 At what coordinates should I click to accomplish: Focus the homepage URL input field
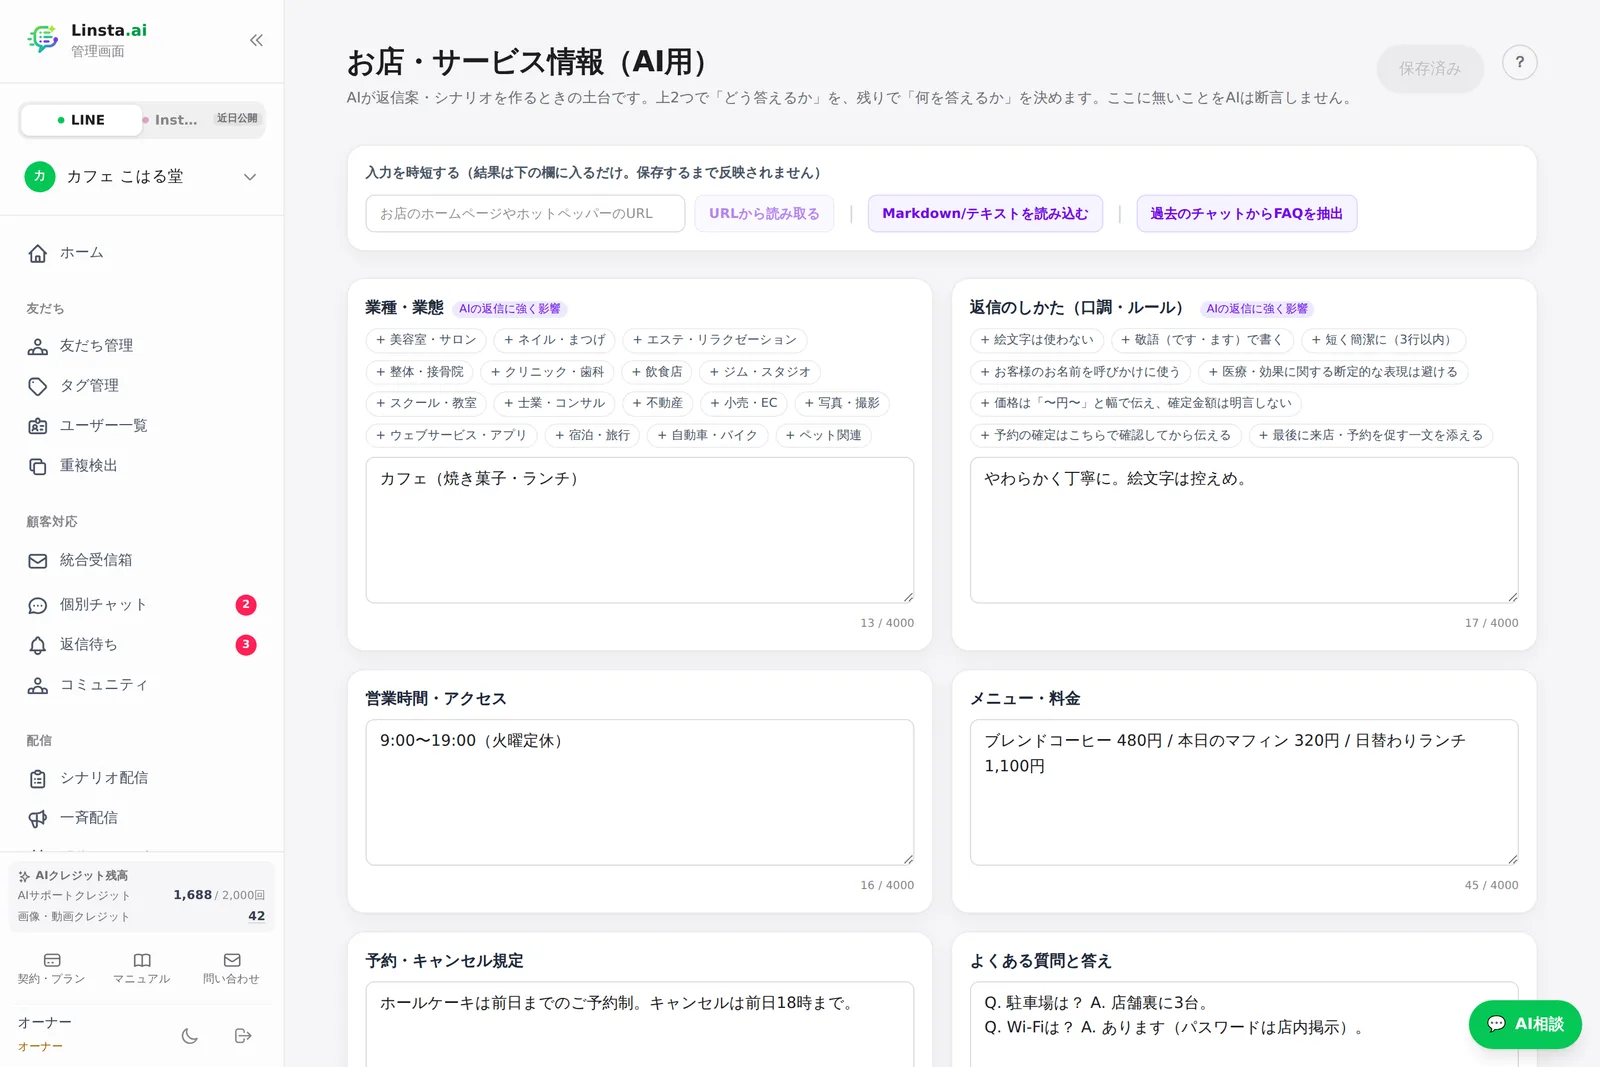pyautogui.click(x=525, y=214)
